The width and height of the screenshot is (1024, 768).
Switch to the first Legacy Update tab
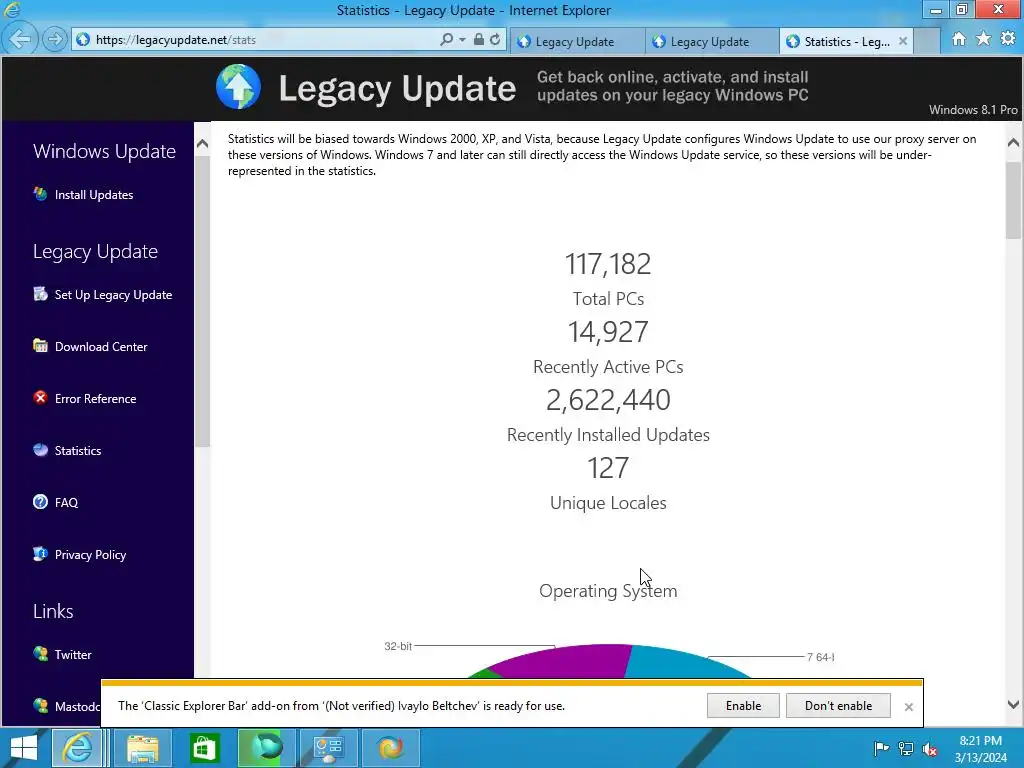[x=577, y=42]
